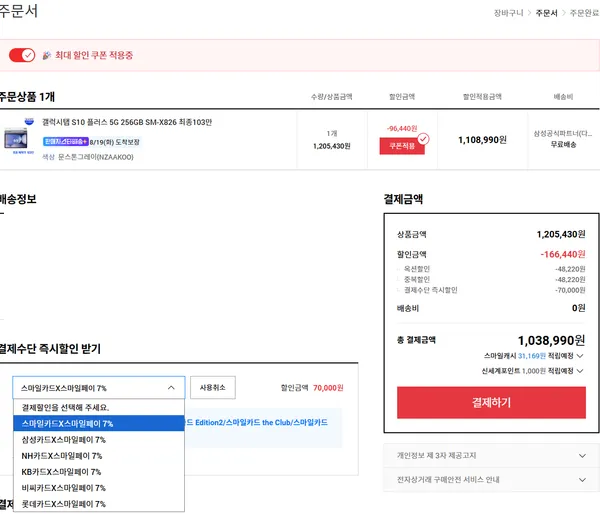Select KB카드X스마일페이 7% option
This screenshot has width=600, height=514.
coord(99,472)
